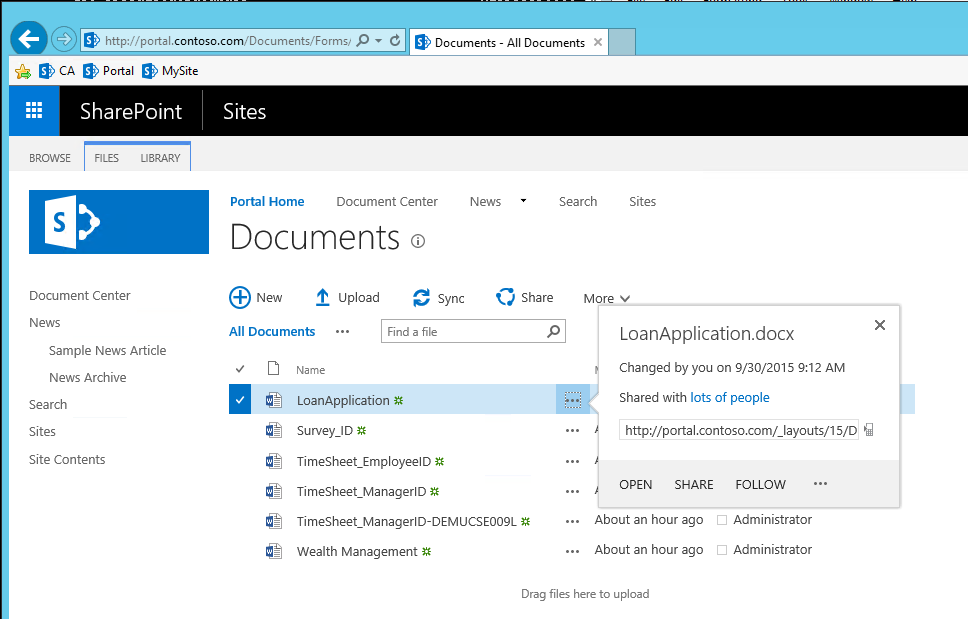The height and width of the screenshot is (619, 968).
Task: Open Sites in top navigation
Action: (x=642, y=202)
